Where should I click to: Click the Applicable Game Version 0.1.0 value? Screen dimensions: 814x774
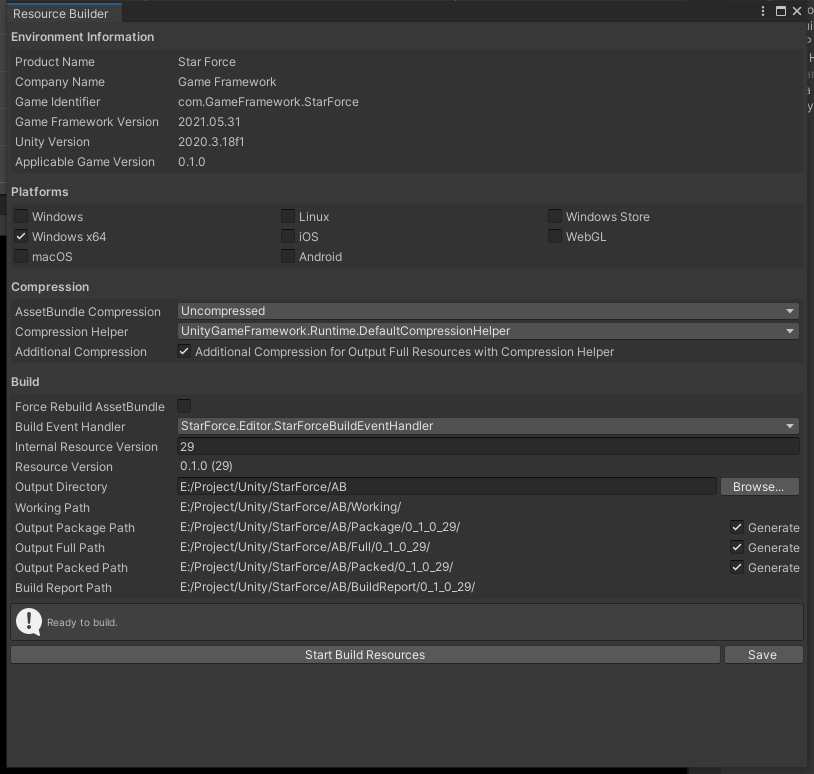pos(192,162)
